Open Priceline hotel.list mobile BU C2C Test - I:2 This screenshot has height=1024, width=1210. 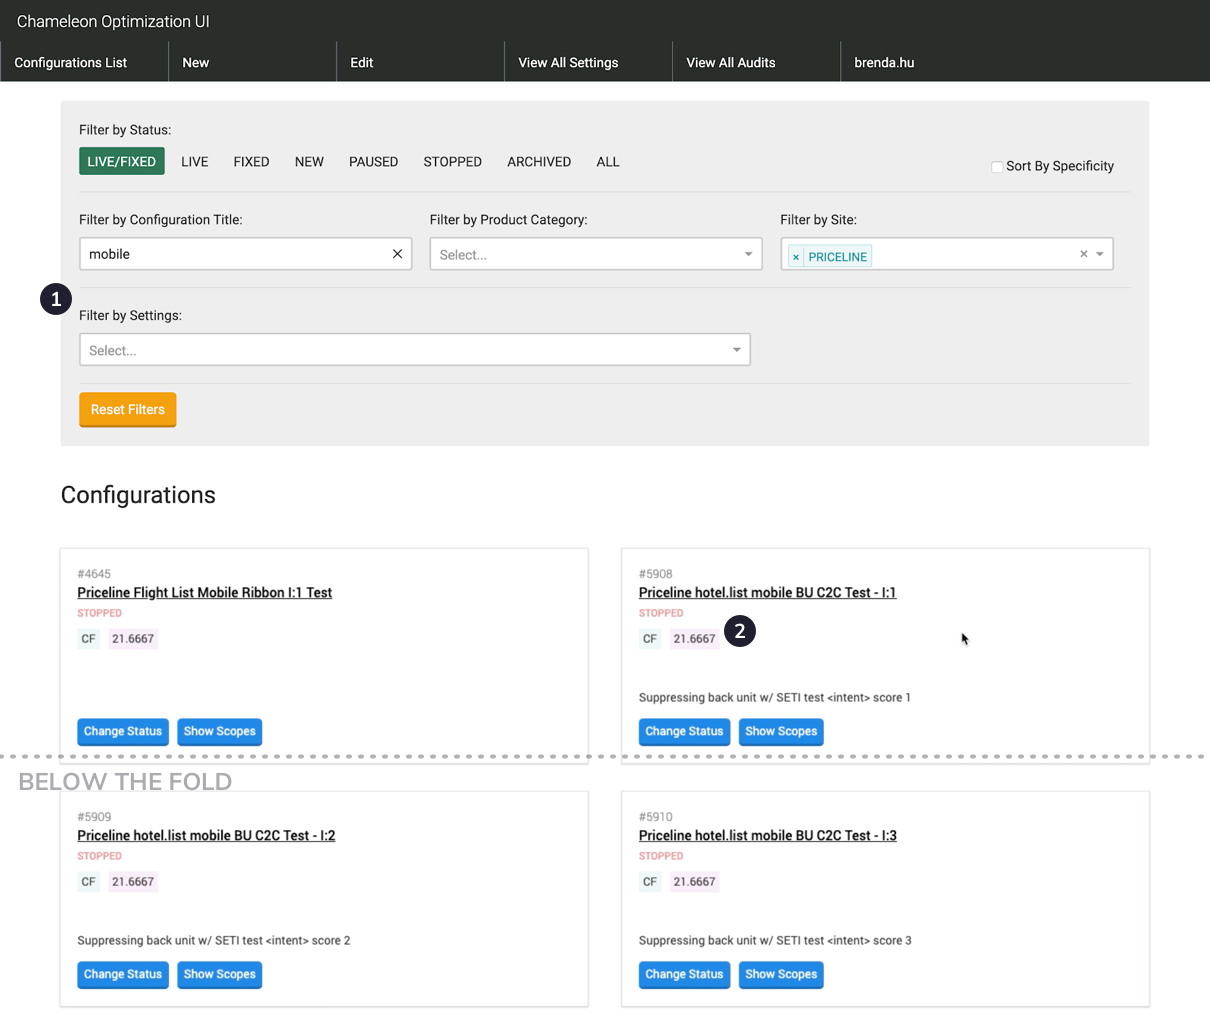coord(206,835)
